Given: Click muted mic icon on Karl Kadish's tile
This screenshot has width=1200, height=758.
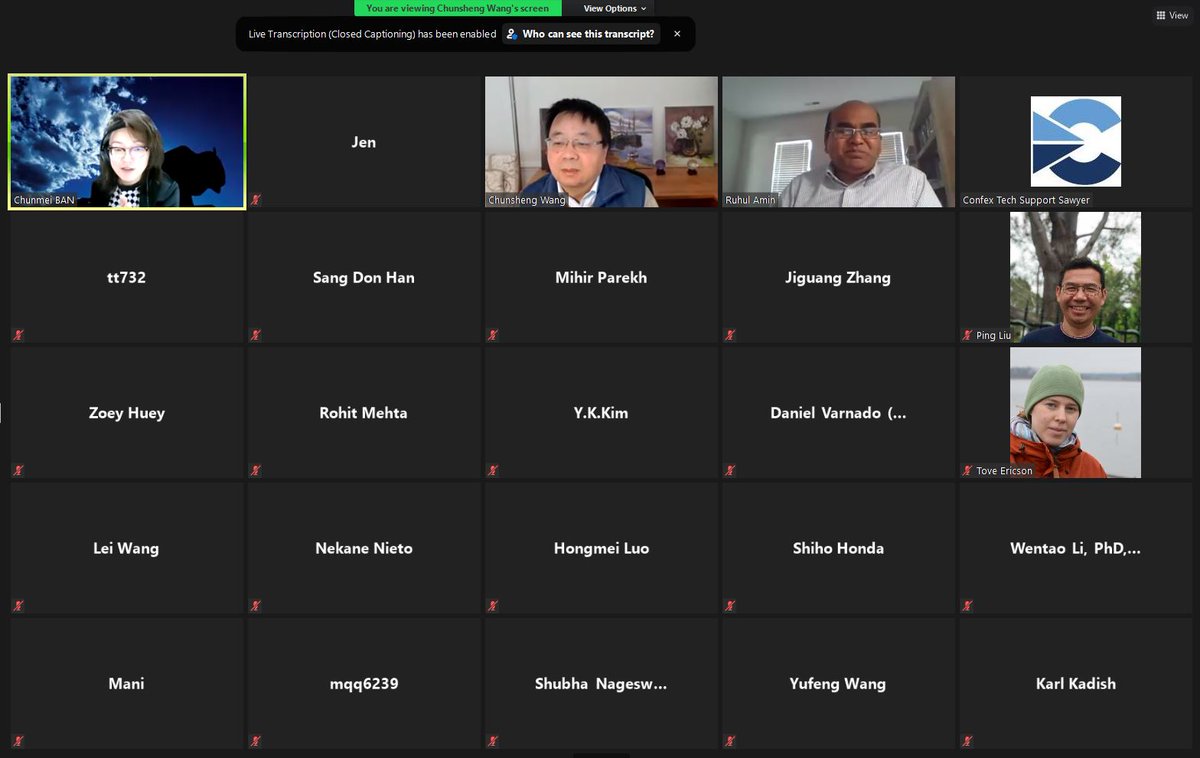Looking at the screenshot, I should [967, 741].
